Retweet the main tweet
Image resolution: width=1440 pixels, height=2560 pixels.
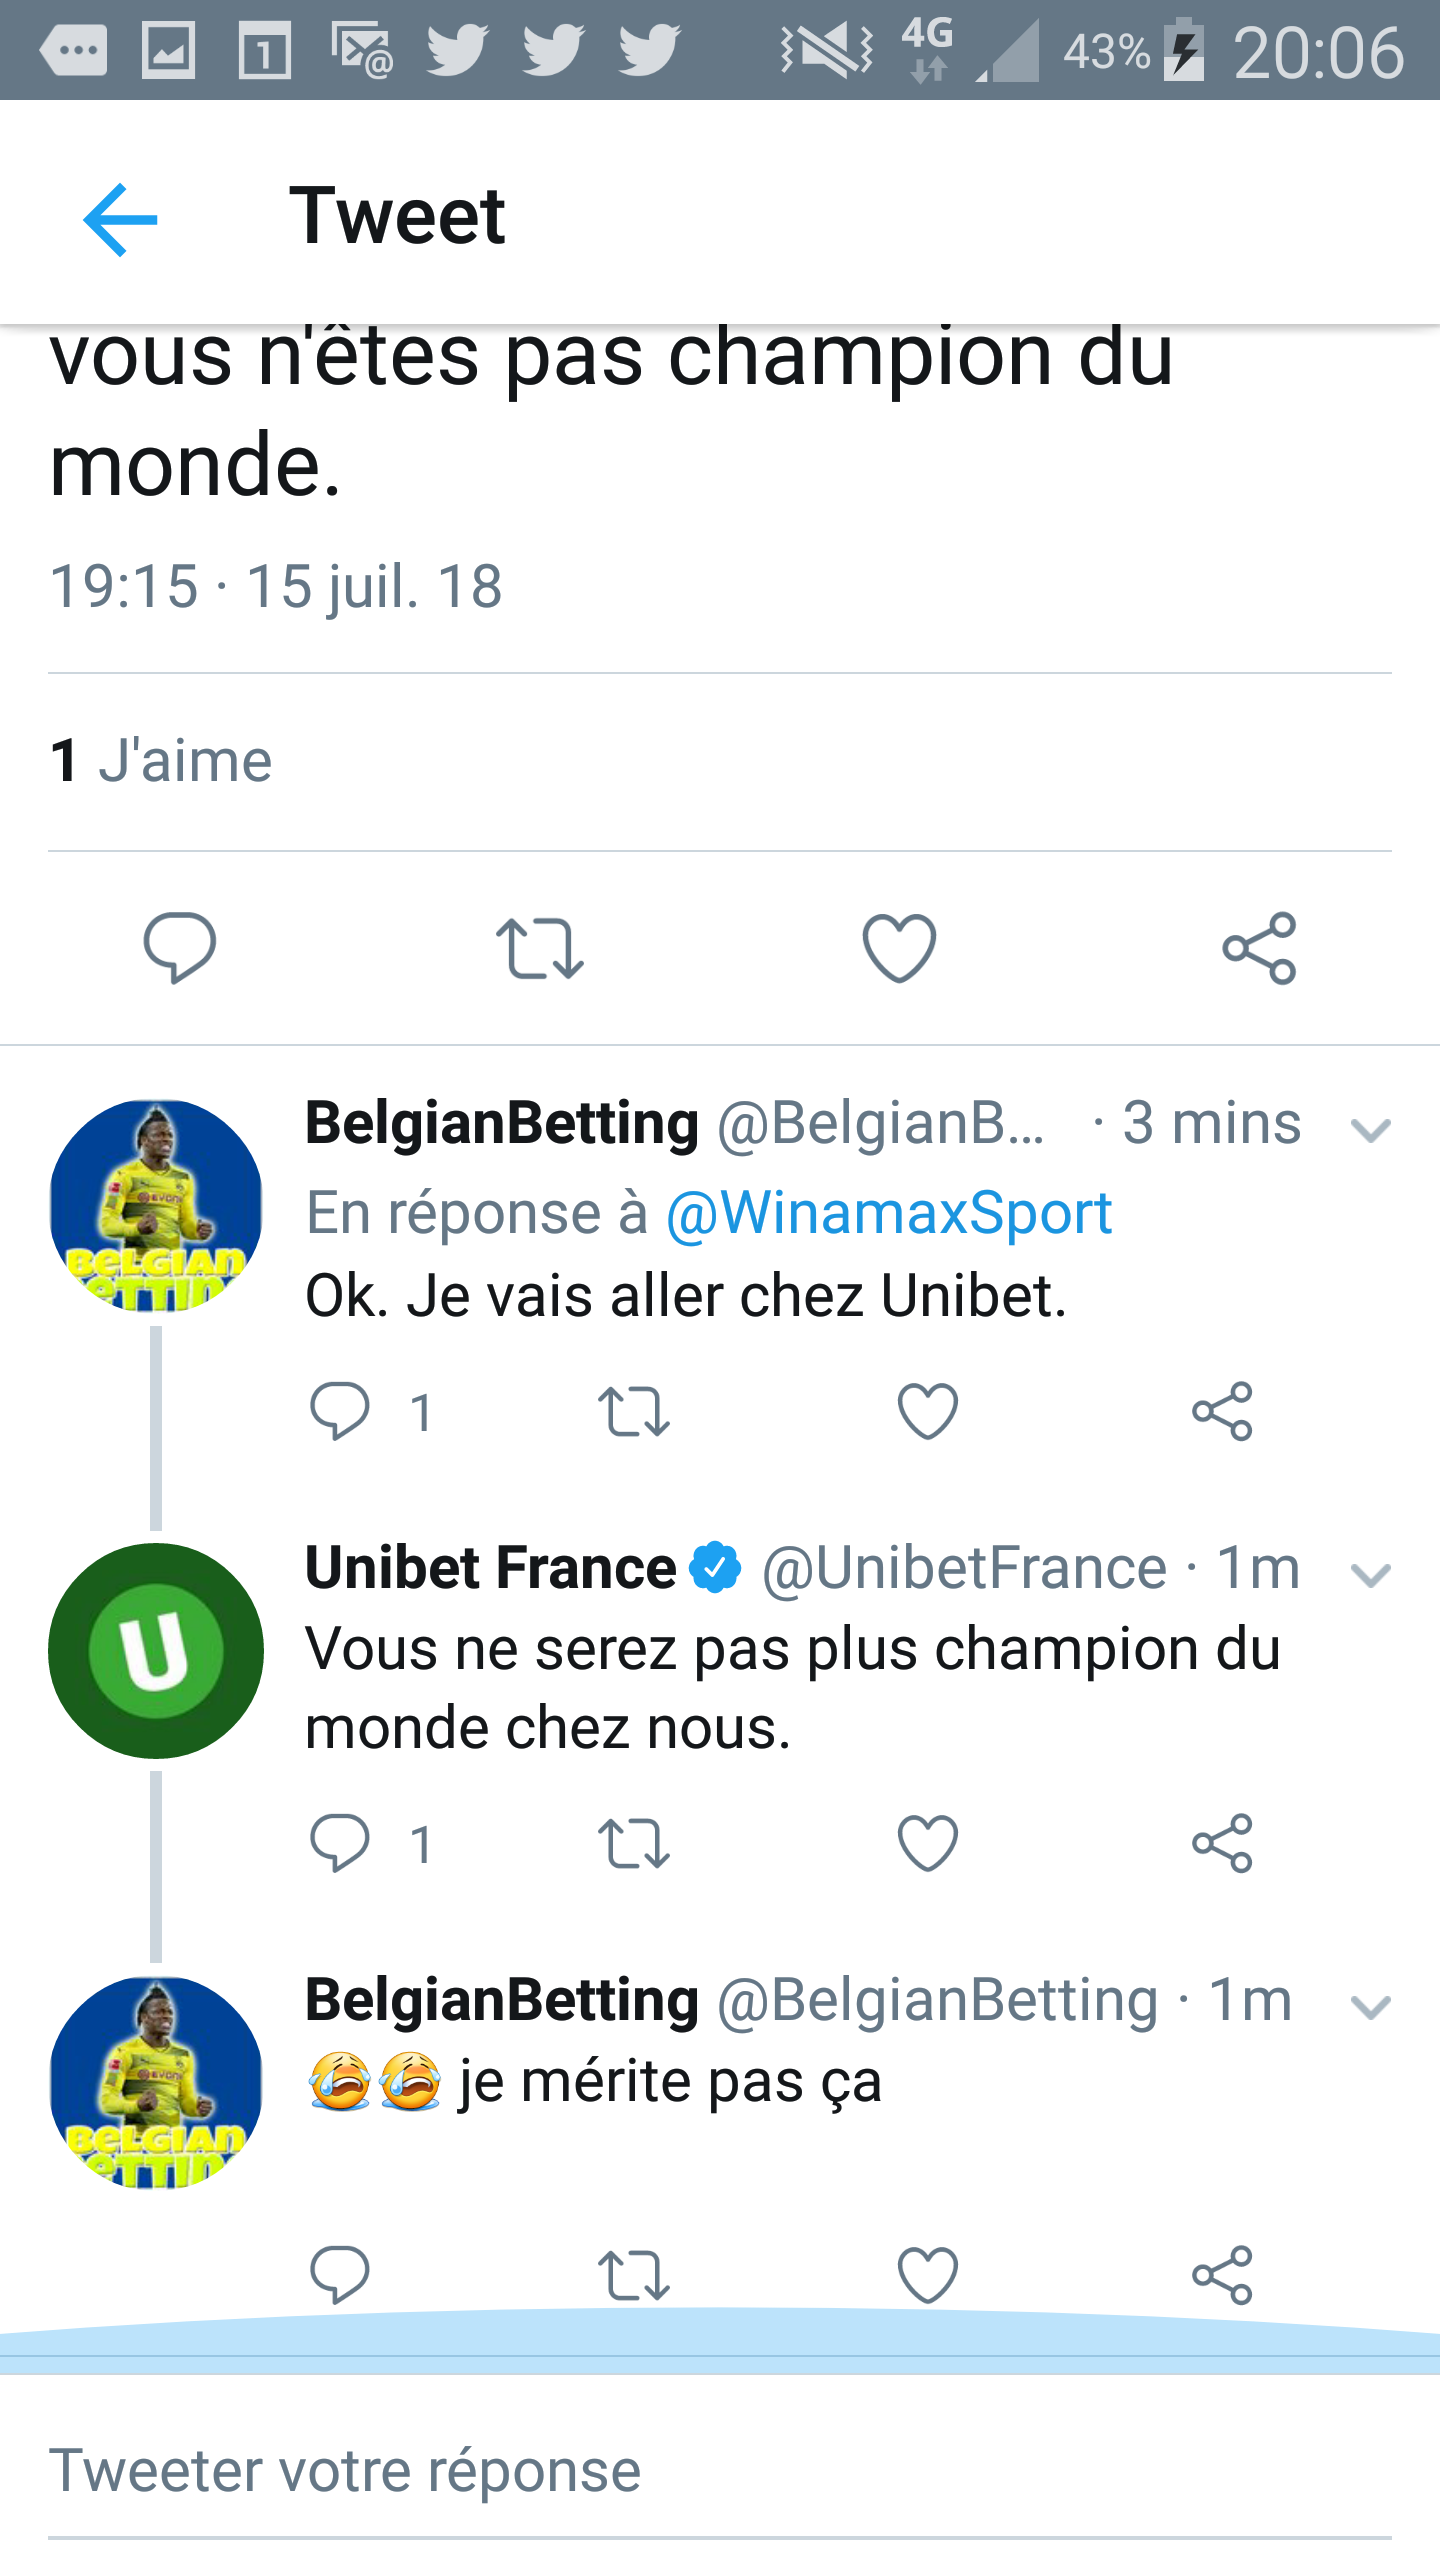(x=539, y=947)
